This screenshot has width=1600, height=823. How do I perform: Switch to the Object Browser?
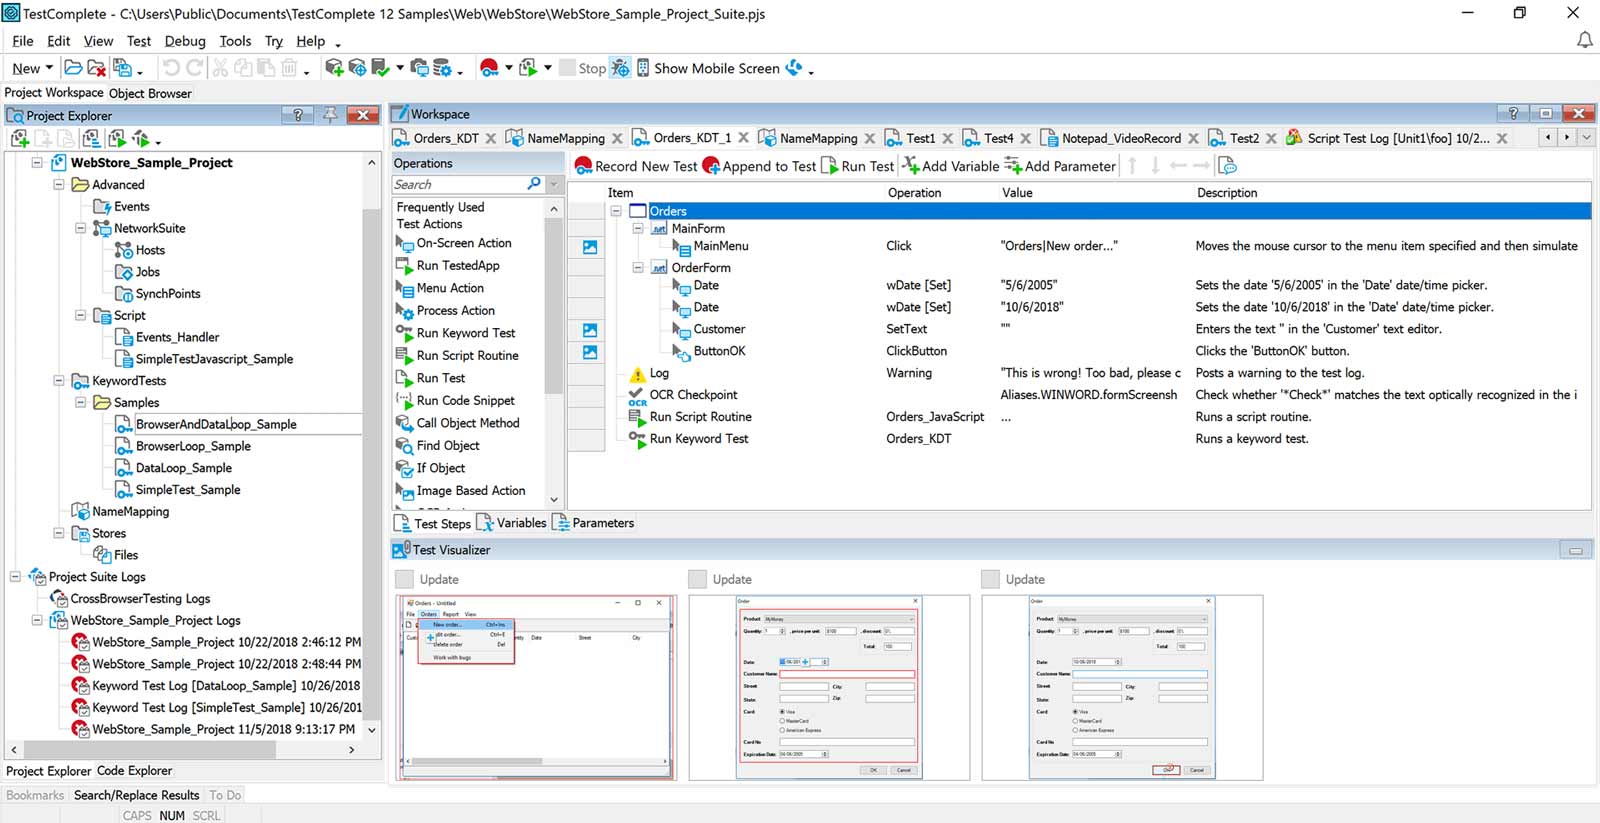click(150, 93)
